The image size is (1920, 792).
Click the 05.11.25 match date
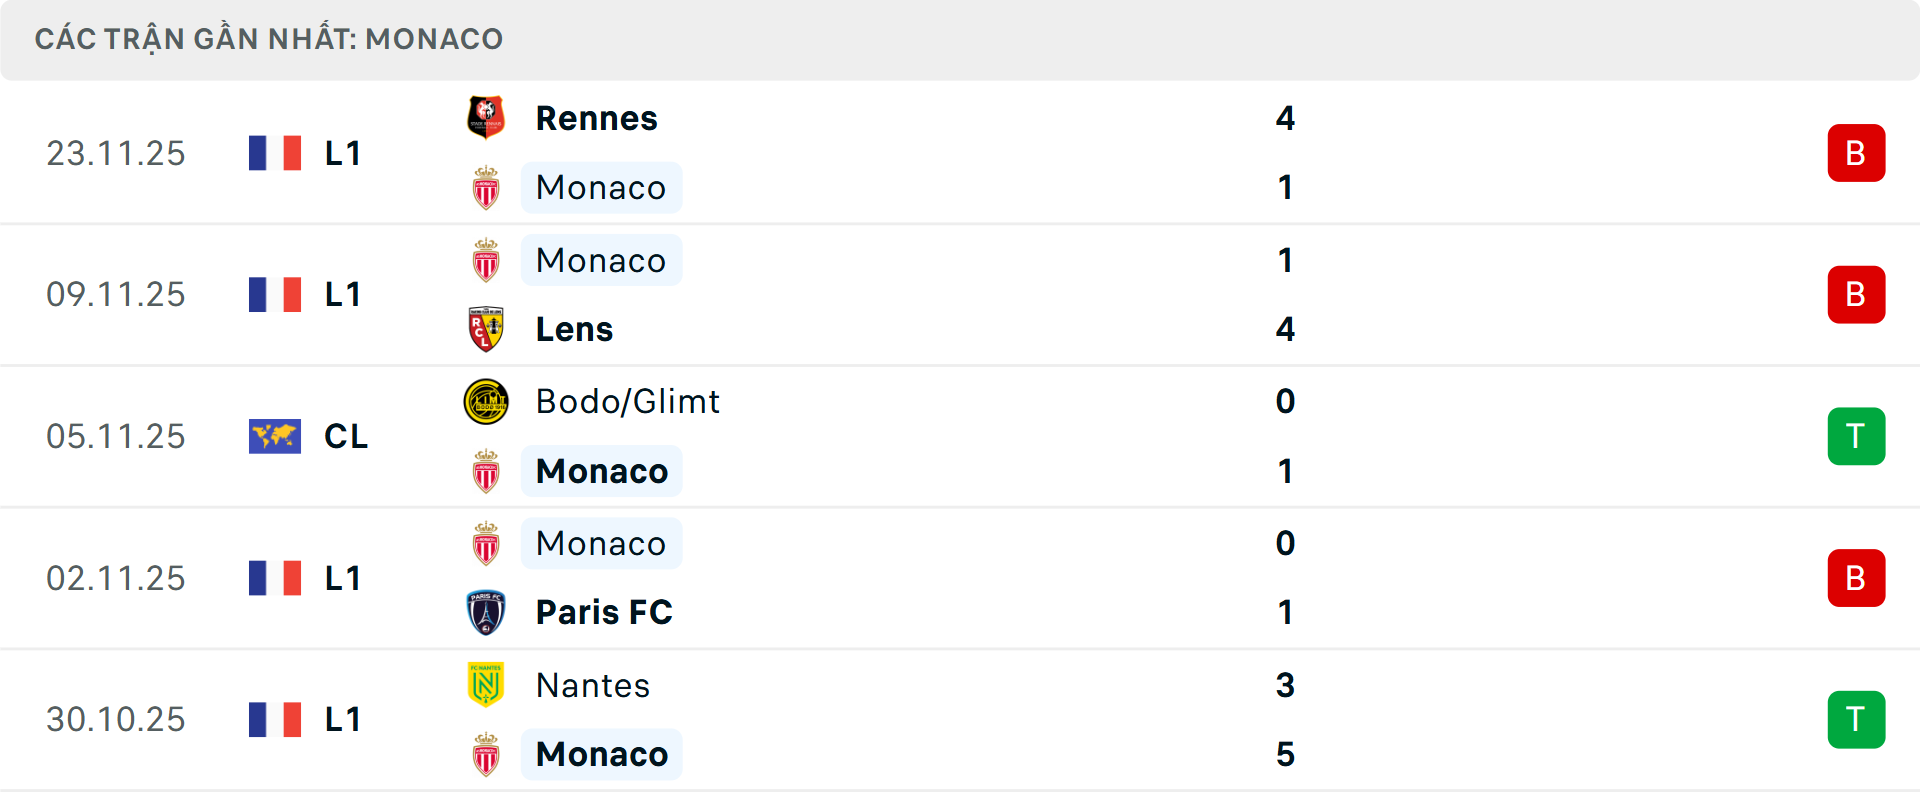click(116, 436)
